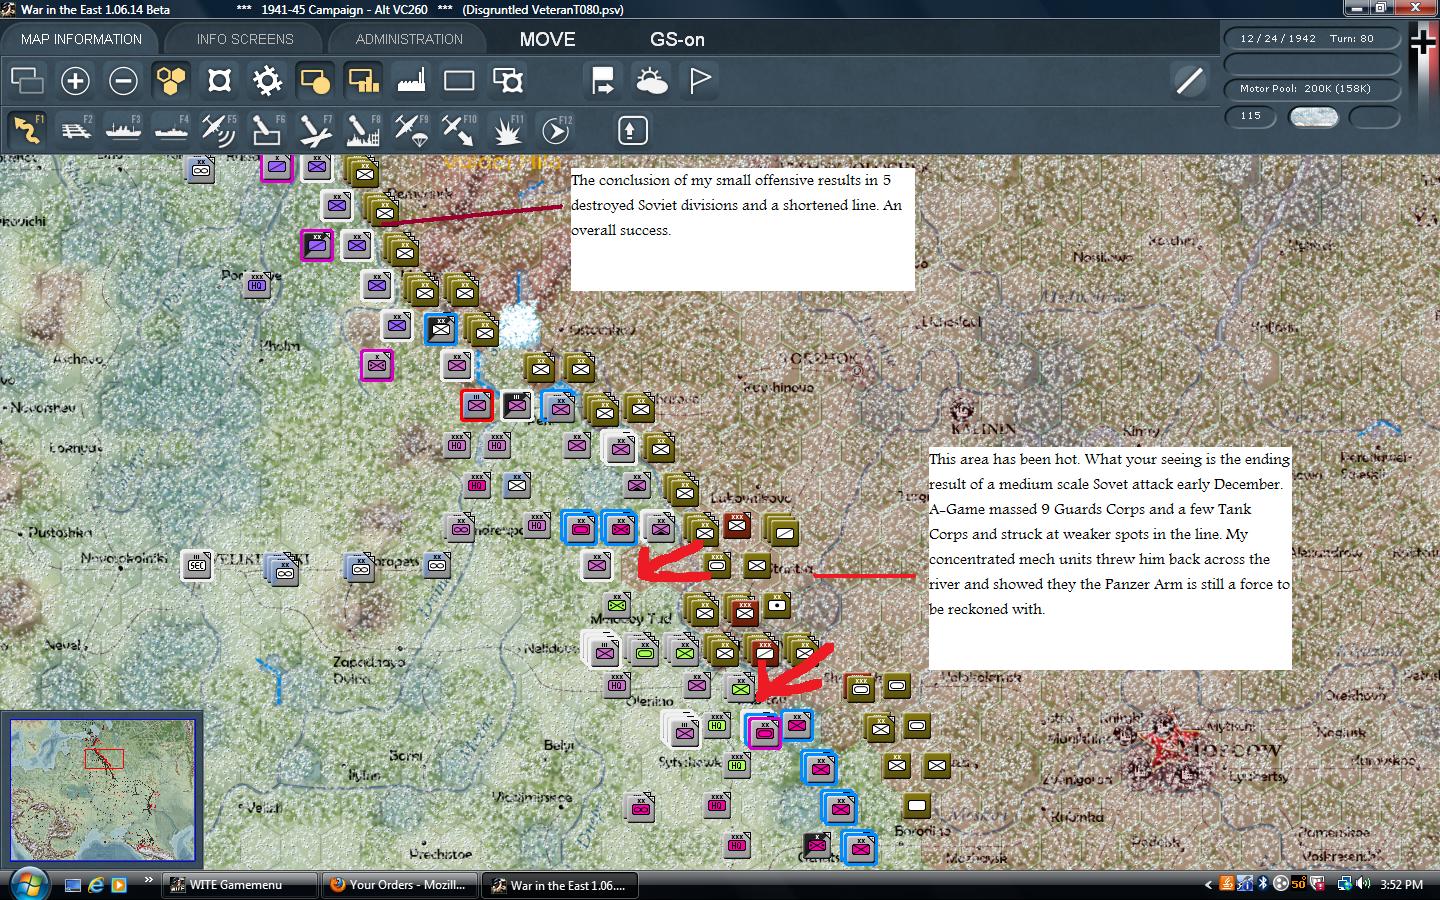The image size is (1440, 900).
Task: Select the F10 air transfer mode
Action: 459,129
